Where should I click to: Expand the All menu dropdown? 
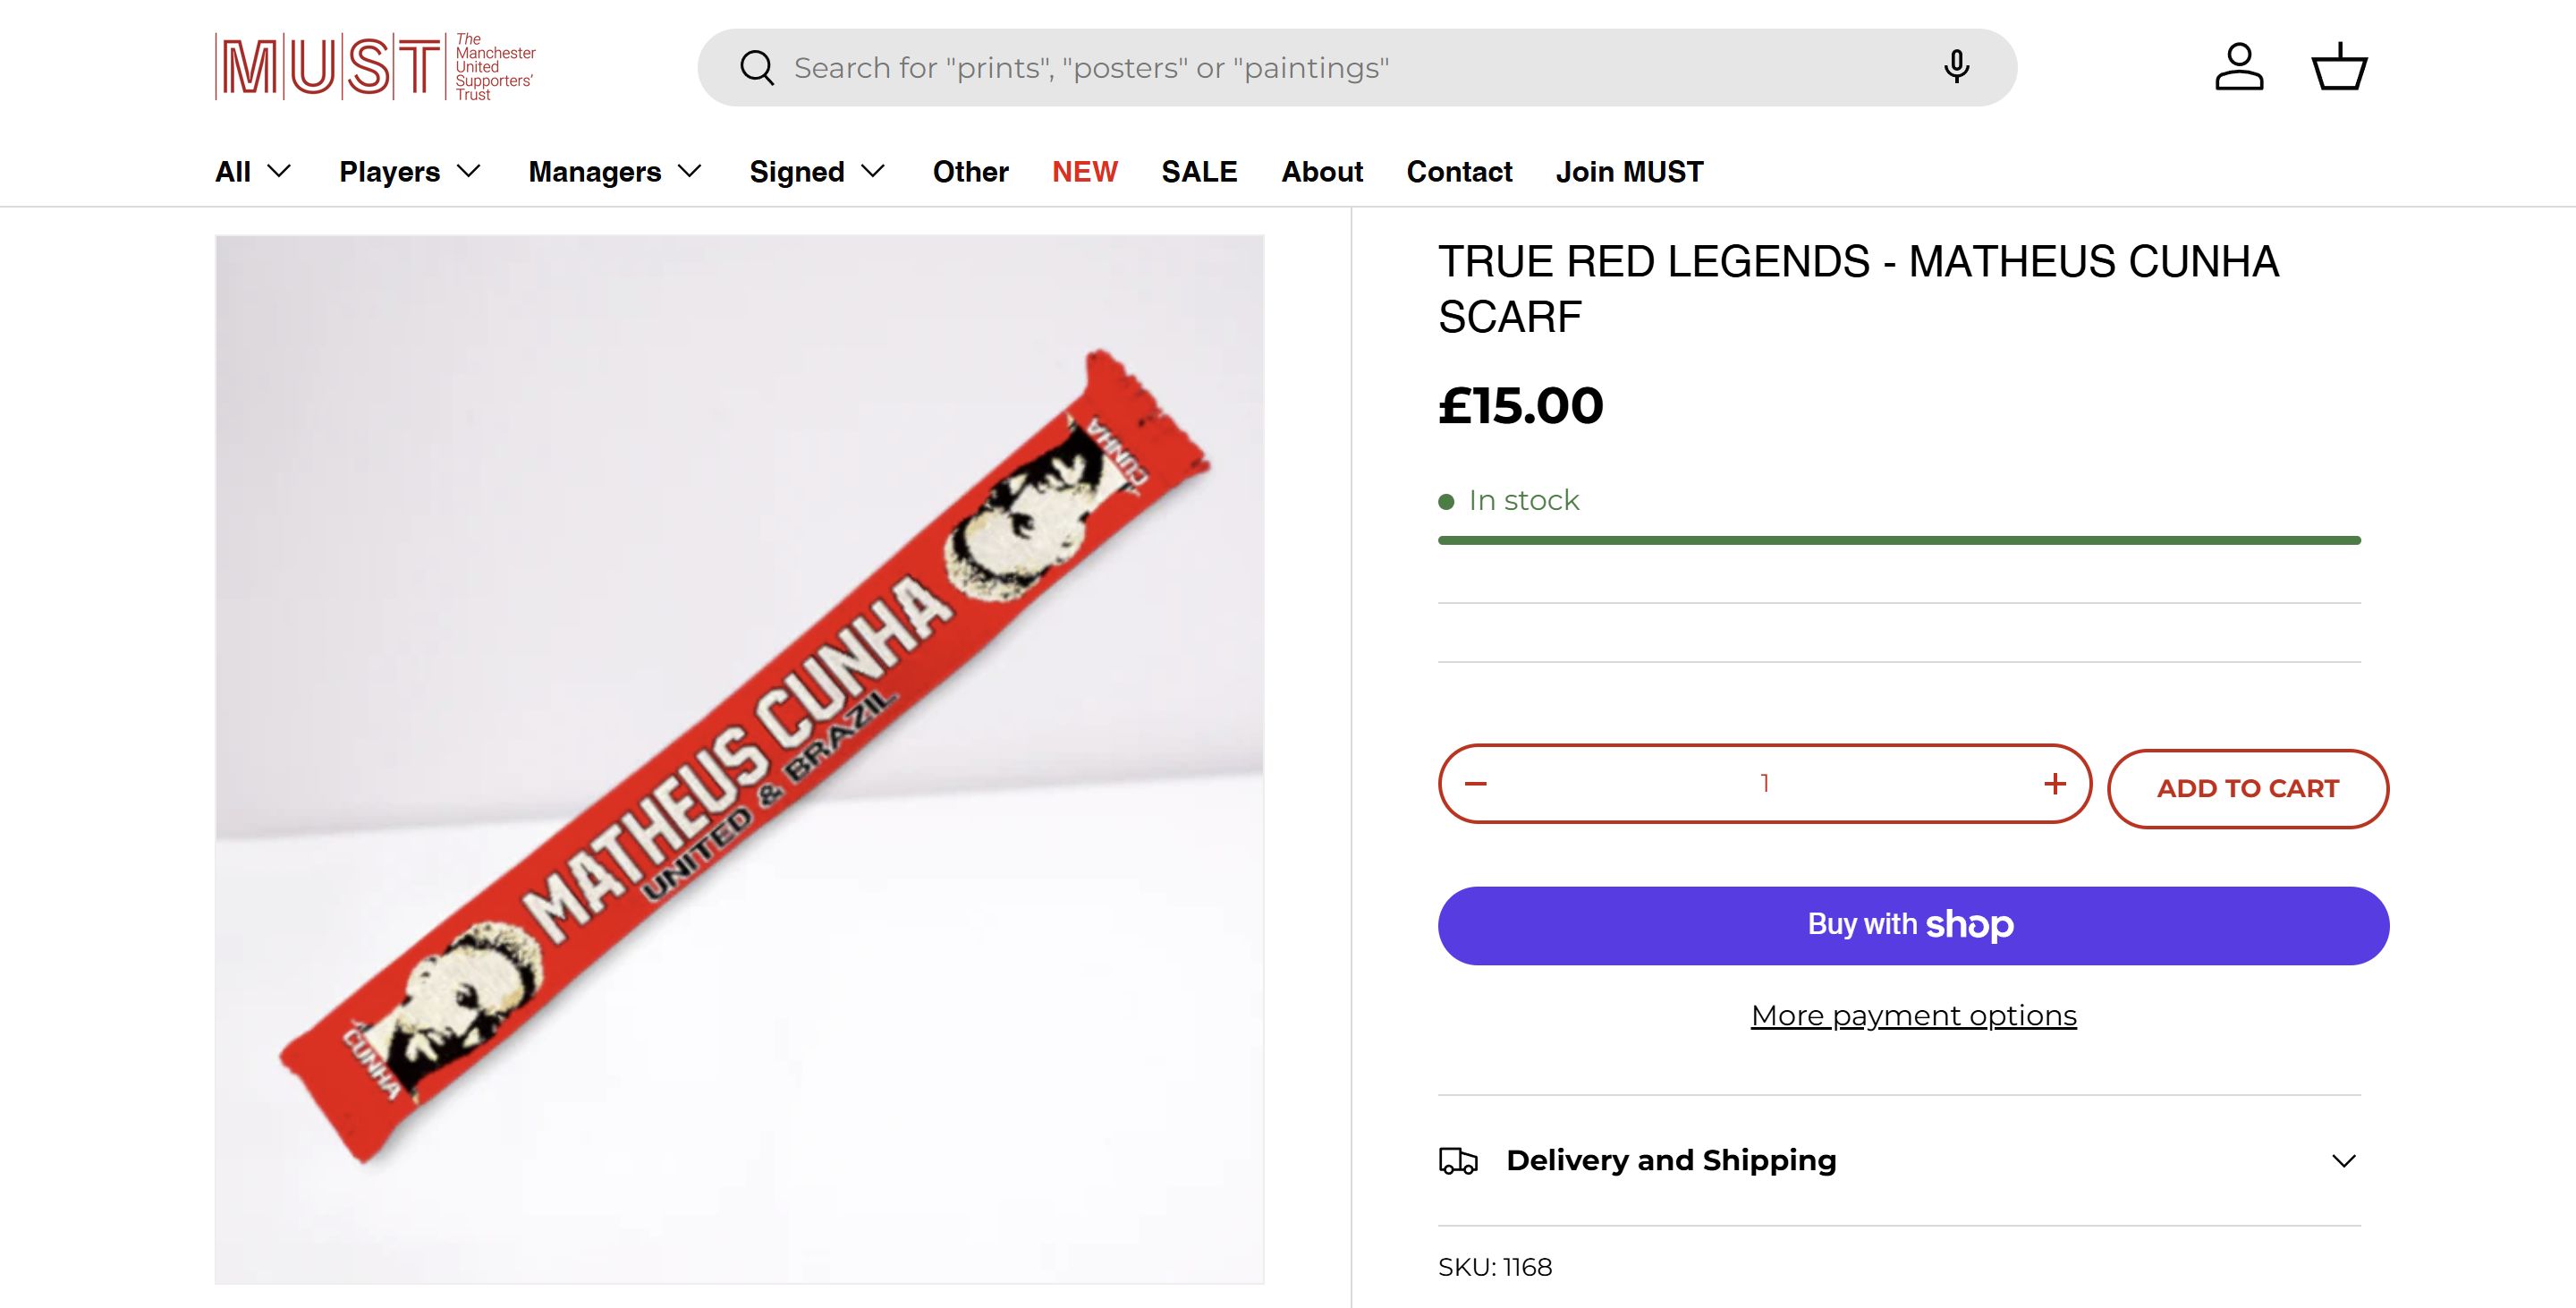click(x=253, y=172)
